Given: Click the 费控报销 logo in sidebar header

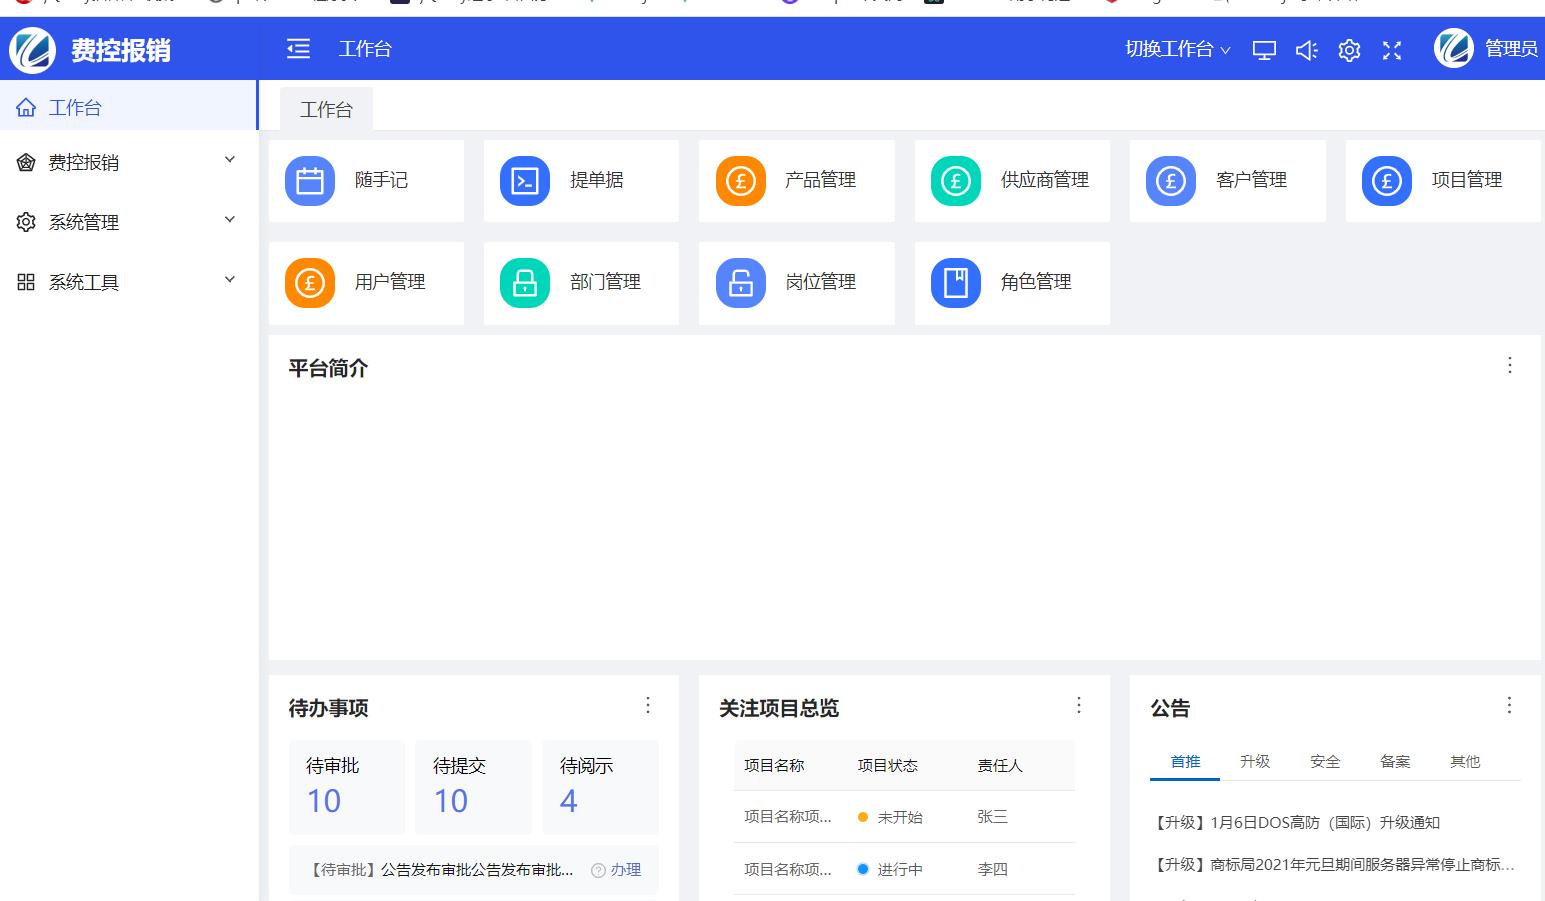Looking at the screenshot, I should click(32, 50).
